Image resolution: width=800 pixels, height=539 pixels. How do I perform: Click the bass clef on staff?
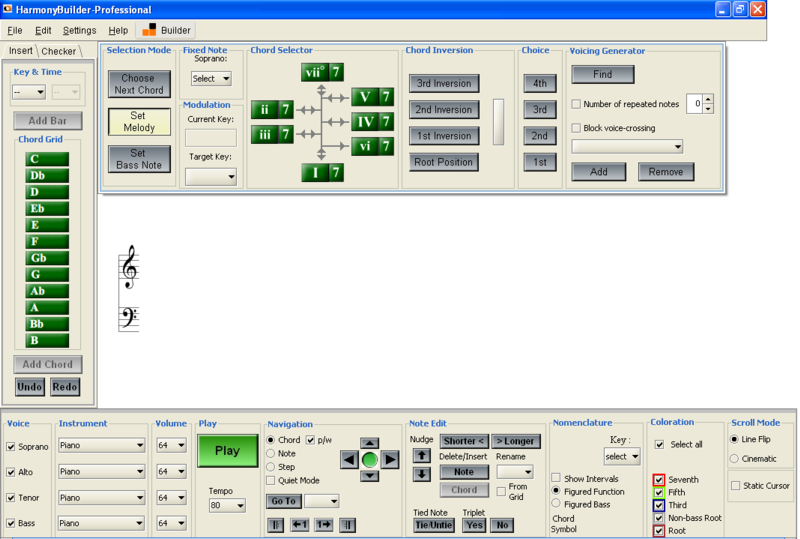click(x=129, y=317)
